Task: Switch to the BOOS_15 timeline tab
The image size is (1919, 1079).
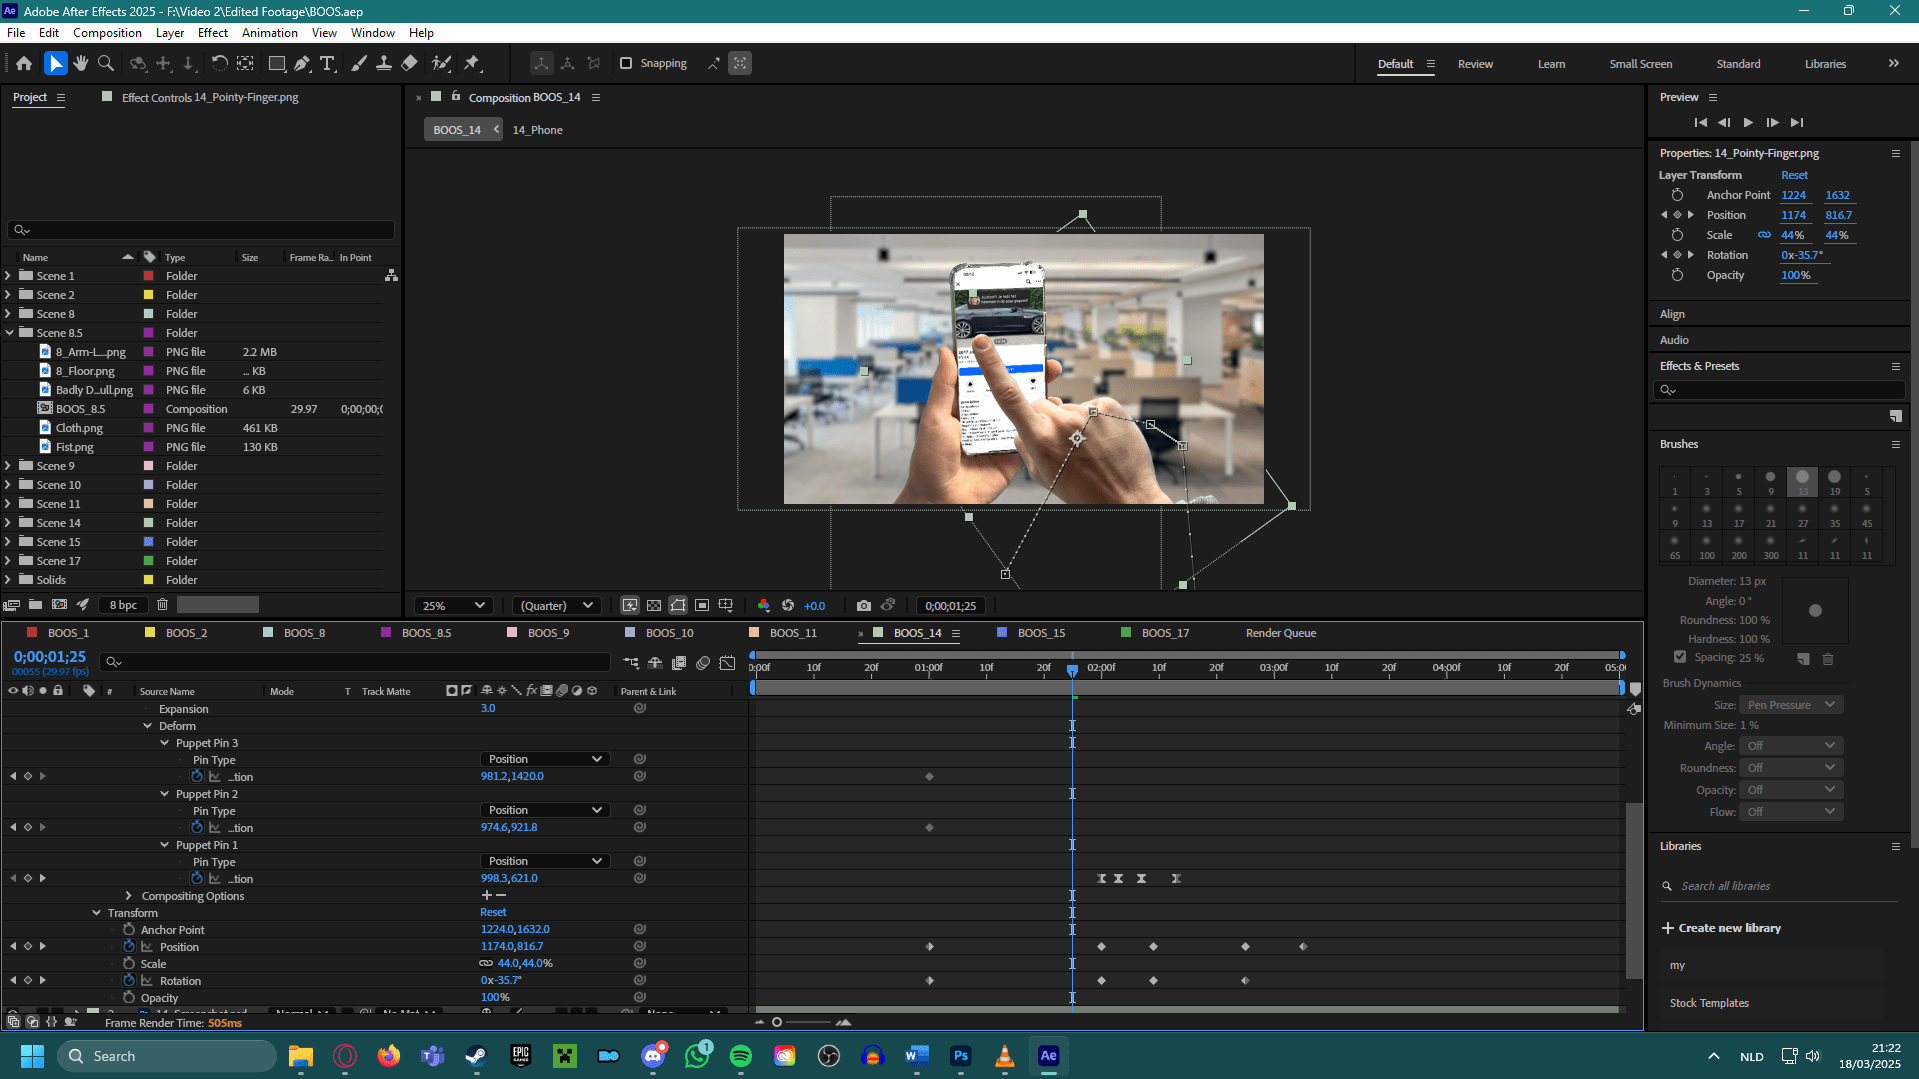Action: [x=1041, y=633]
